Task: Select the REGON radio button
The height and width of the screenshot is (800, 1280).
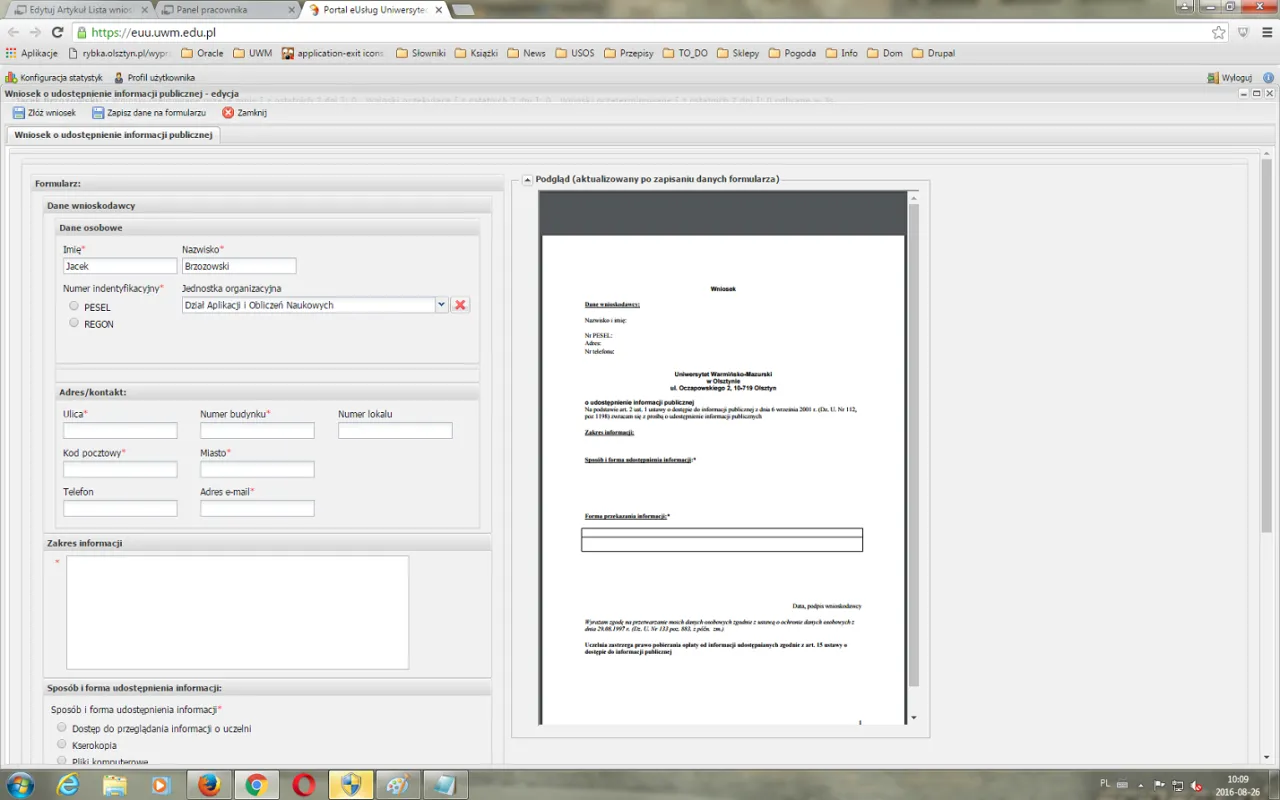Action: pos(74,323)
